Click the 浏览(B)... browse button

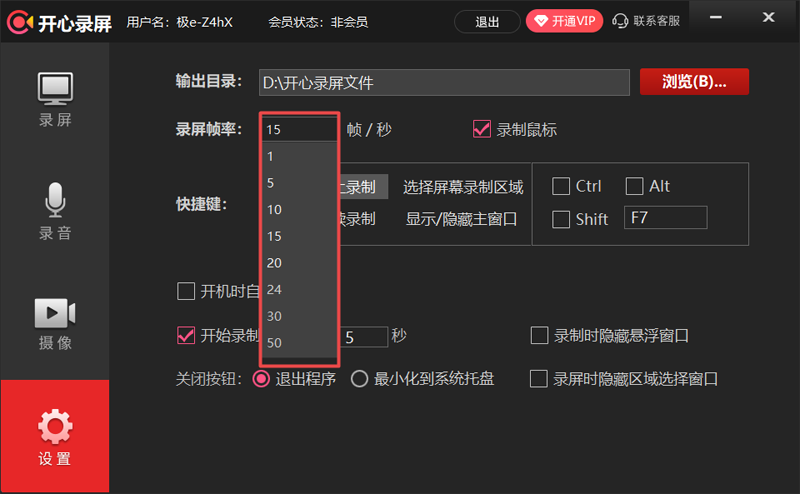click(694, 82)
